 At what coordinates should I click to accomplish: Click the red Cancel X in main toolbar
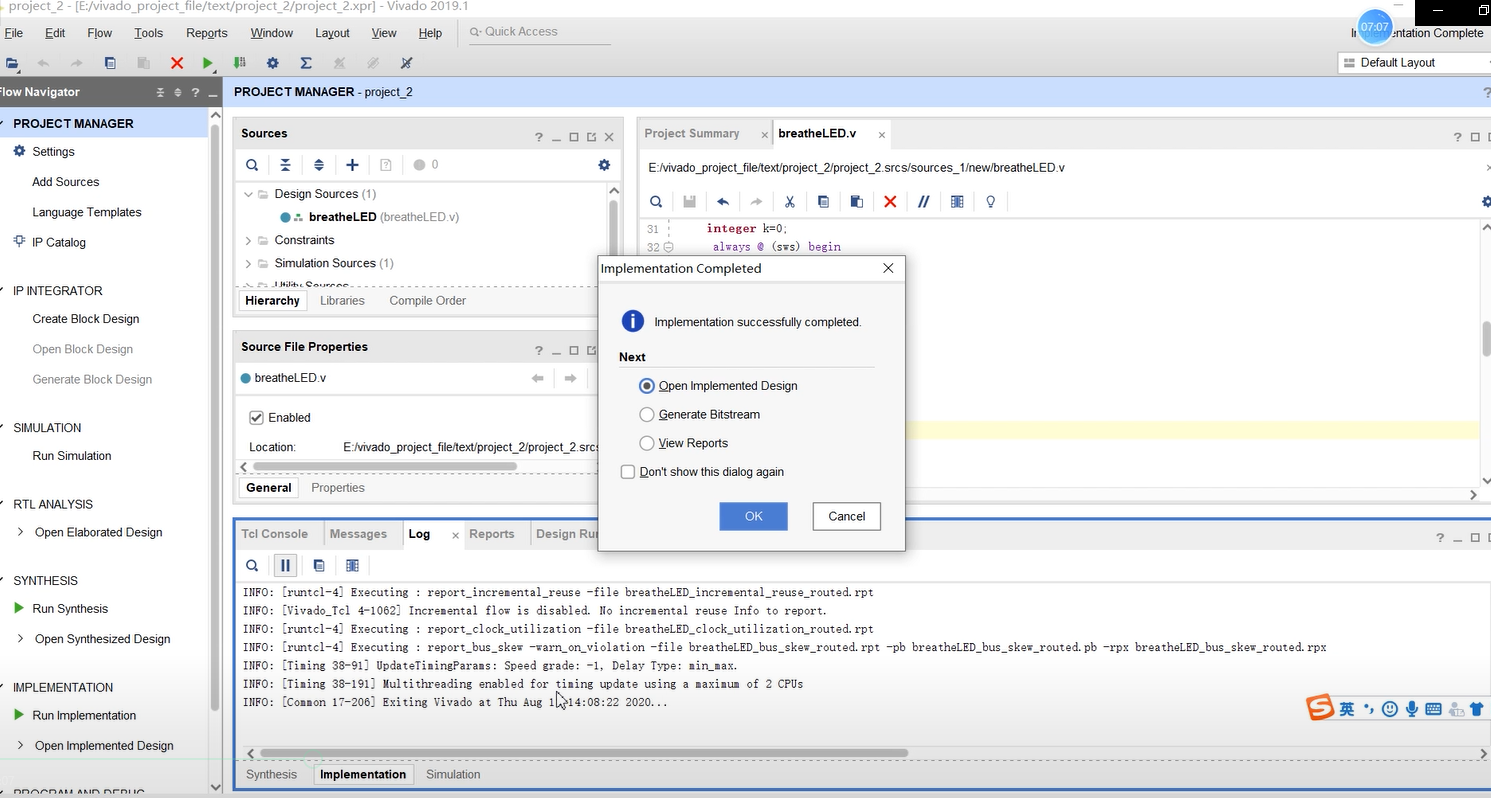(x=177, y=63)
